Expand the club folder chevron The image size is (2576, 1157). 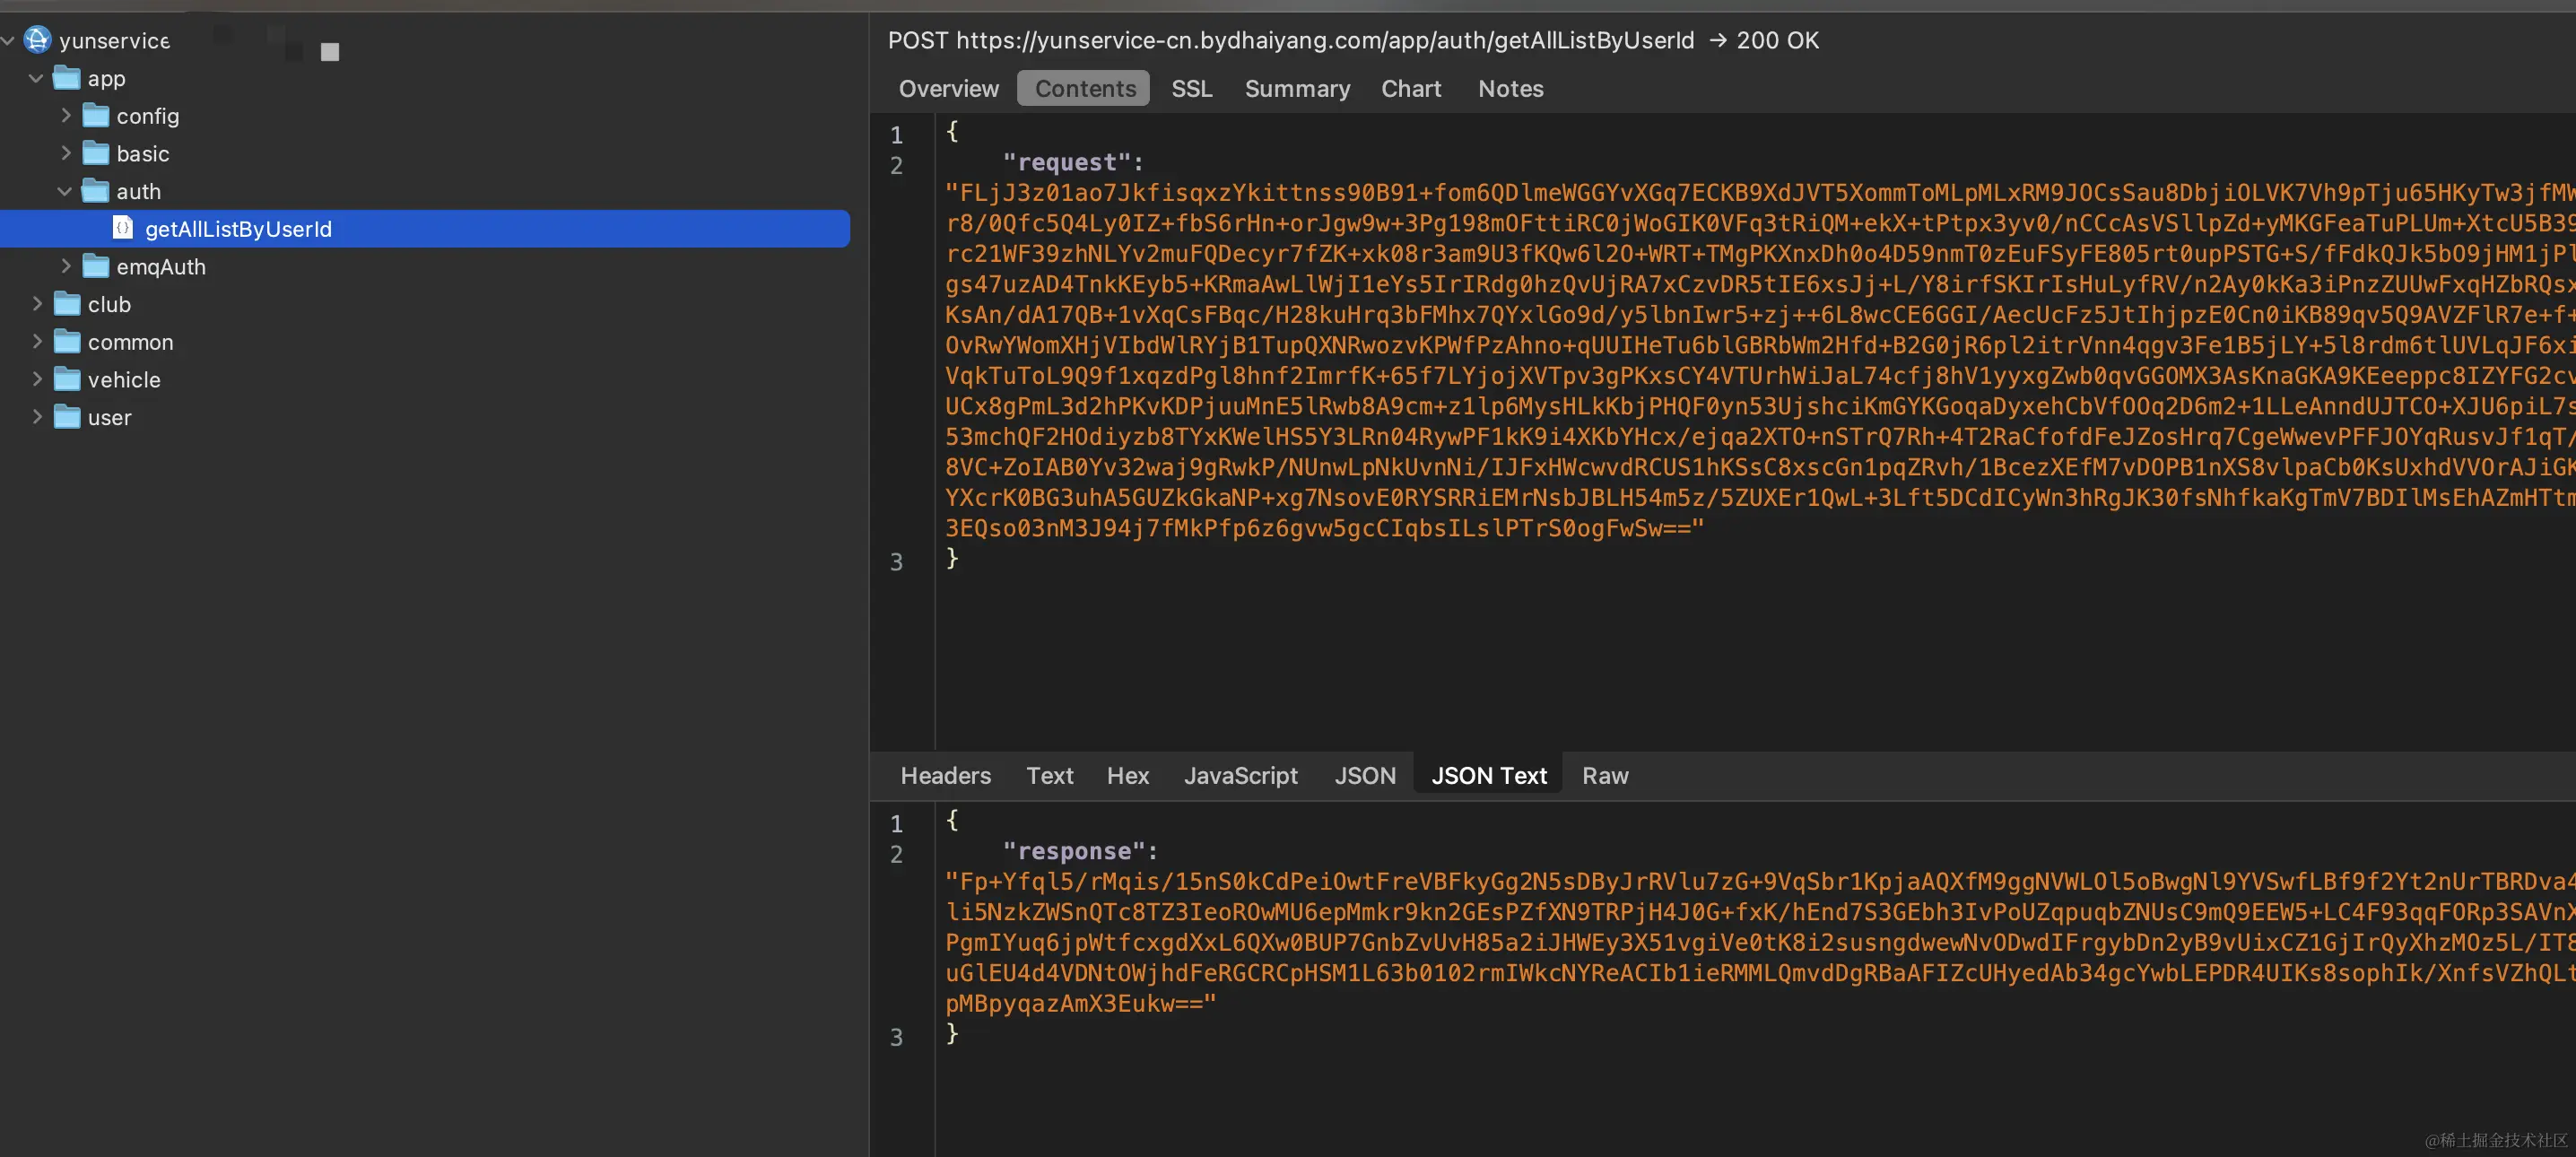pyautogui.click(x=37, y=304)
